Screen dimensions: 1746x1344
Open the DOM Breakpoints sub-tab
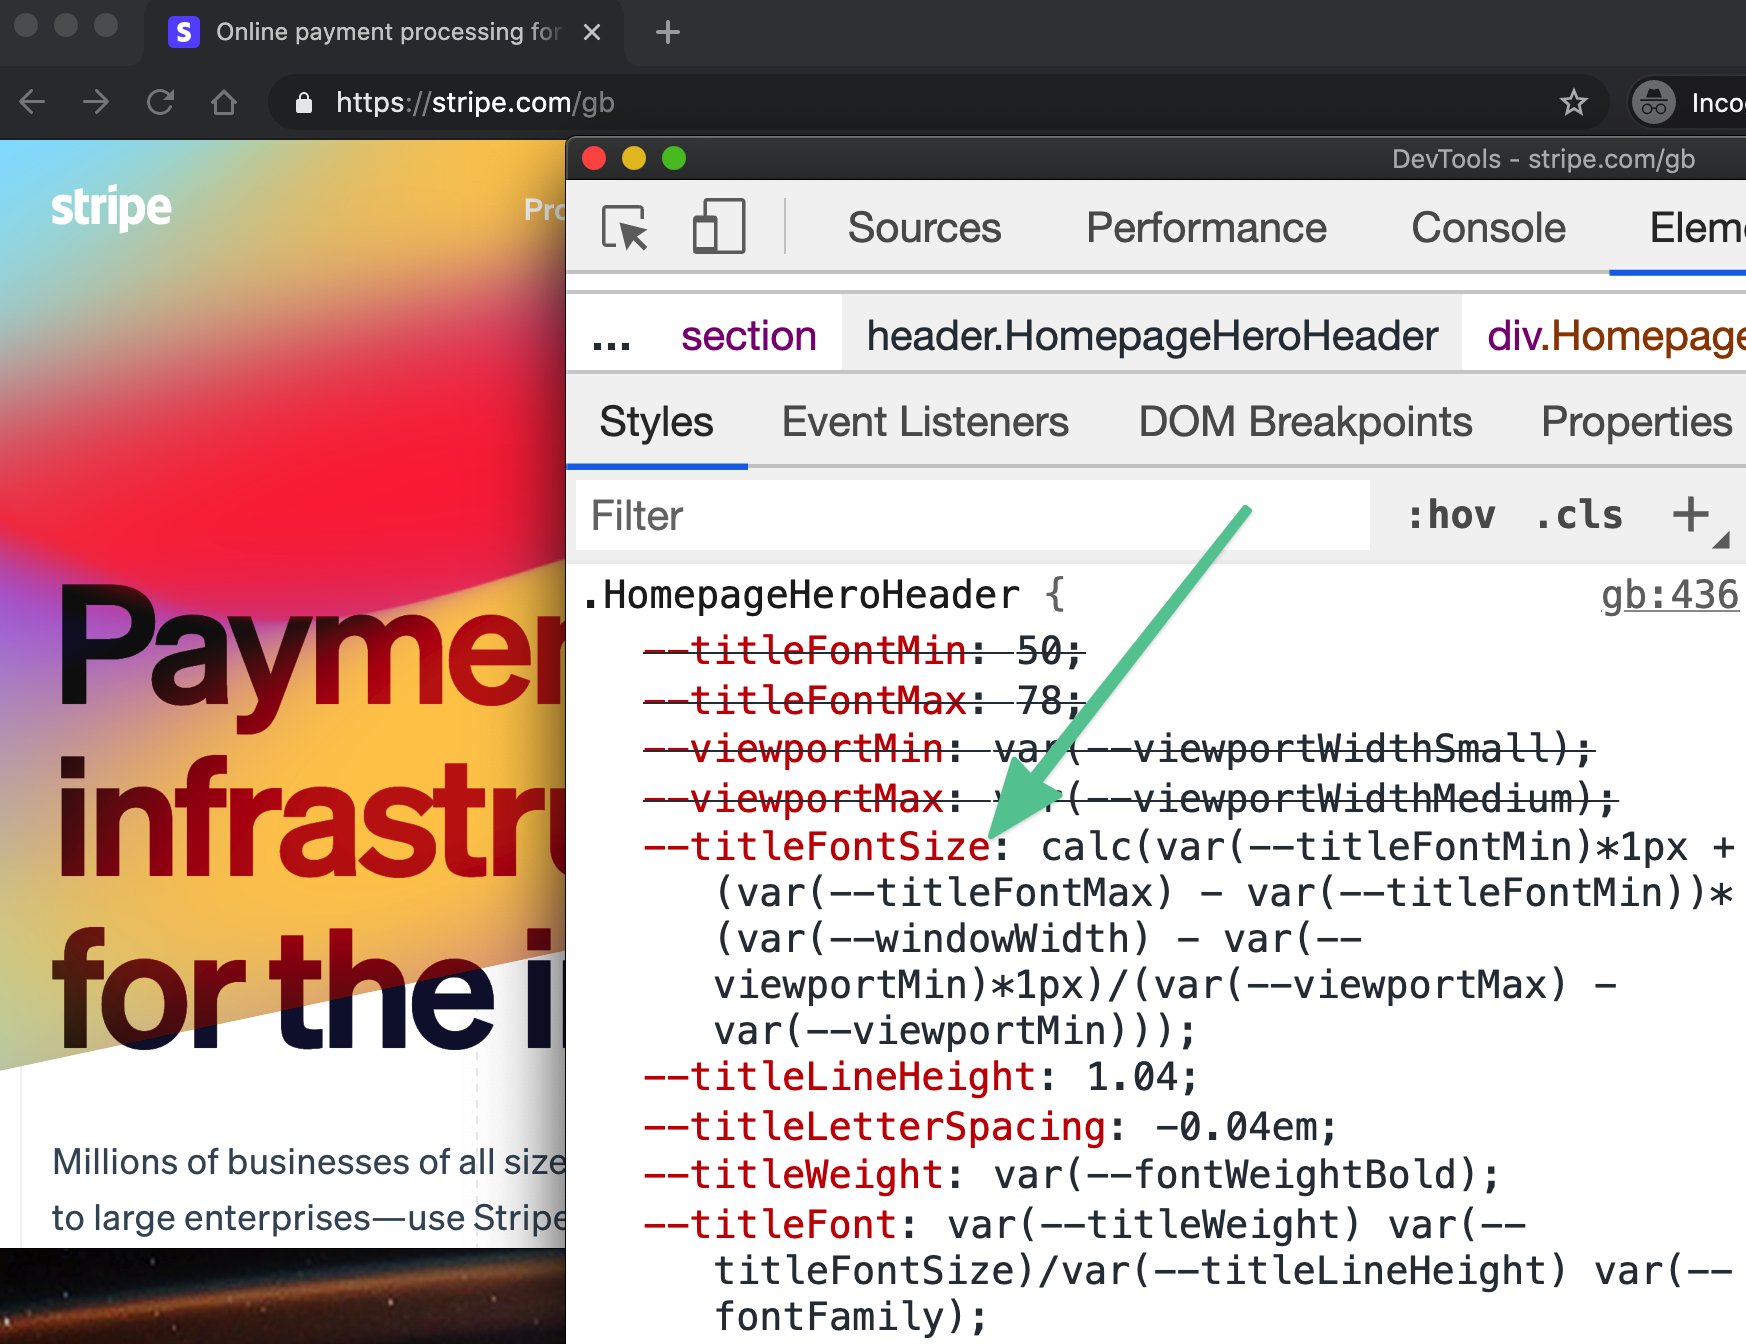pos(1305,422)
